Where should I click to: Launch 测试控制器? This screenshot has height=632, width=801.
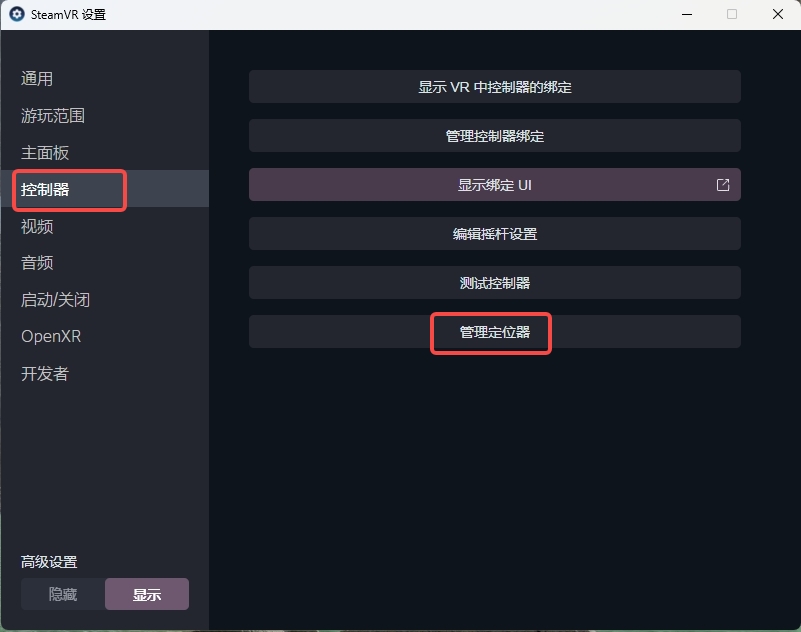tap(494, 283)
